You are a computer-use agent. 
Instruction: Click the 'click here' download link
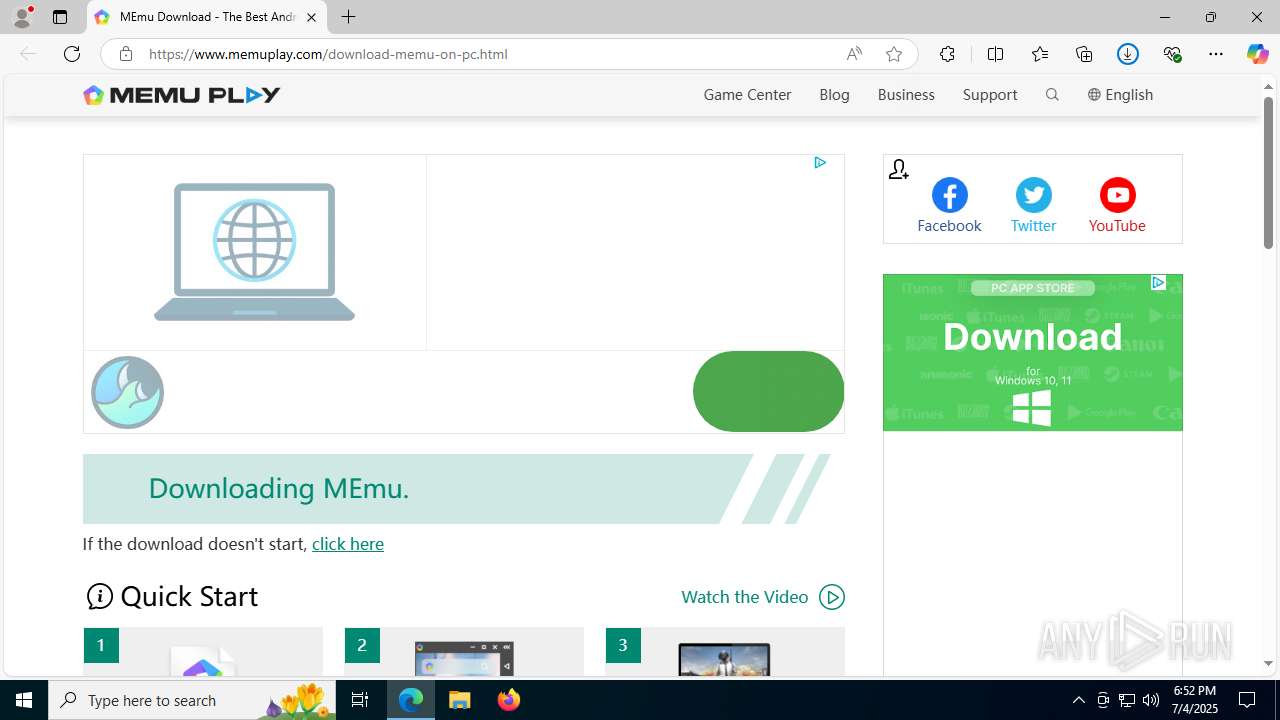click(348, 544)
